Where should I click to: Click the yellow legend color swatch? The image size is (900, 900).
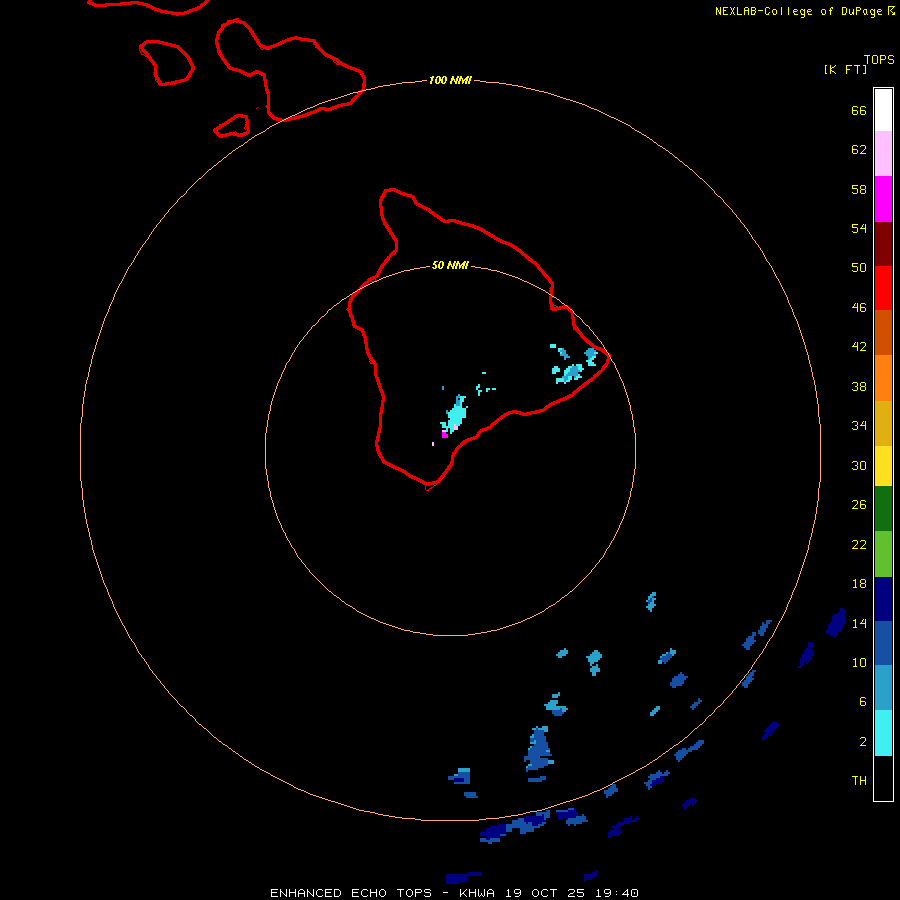(883, 466)
